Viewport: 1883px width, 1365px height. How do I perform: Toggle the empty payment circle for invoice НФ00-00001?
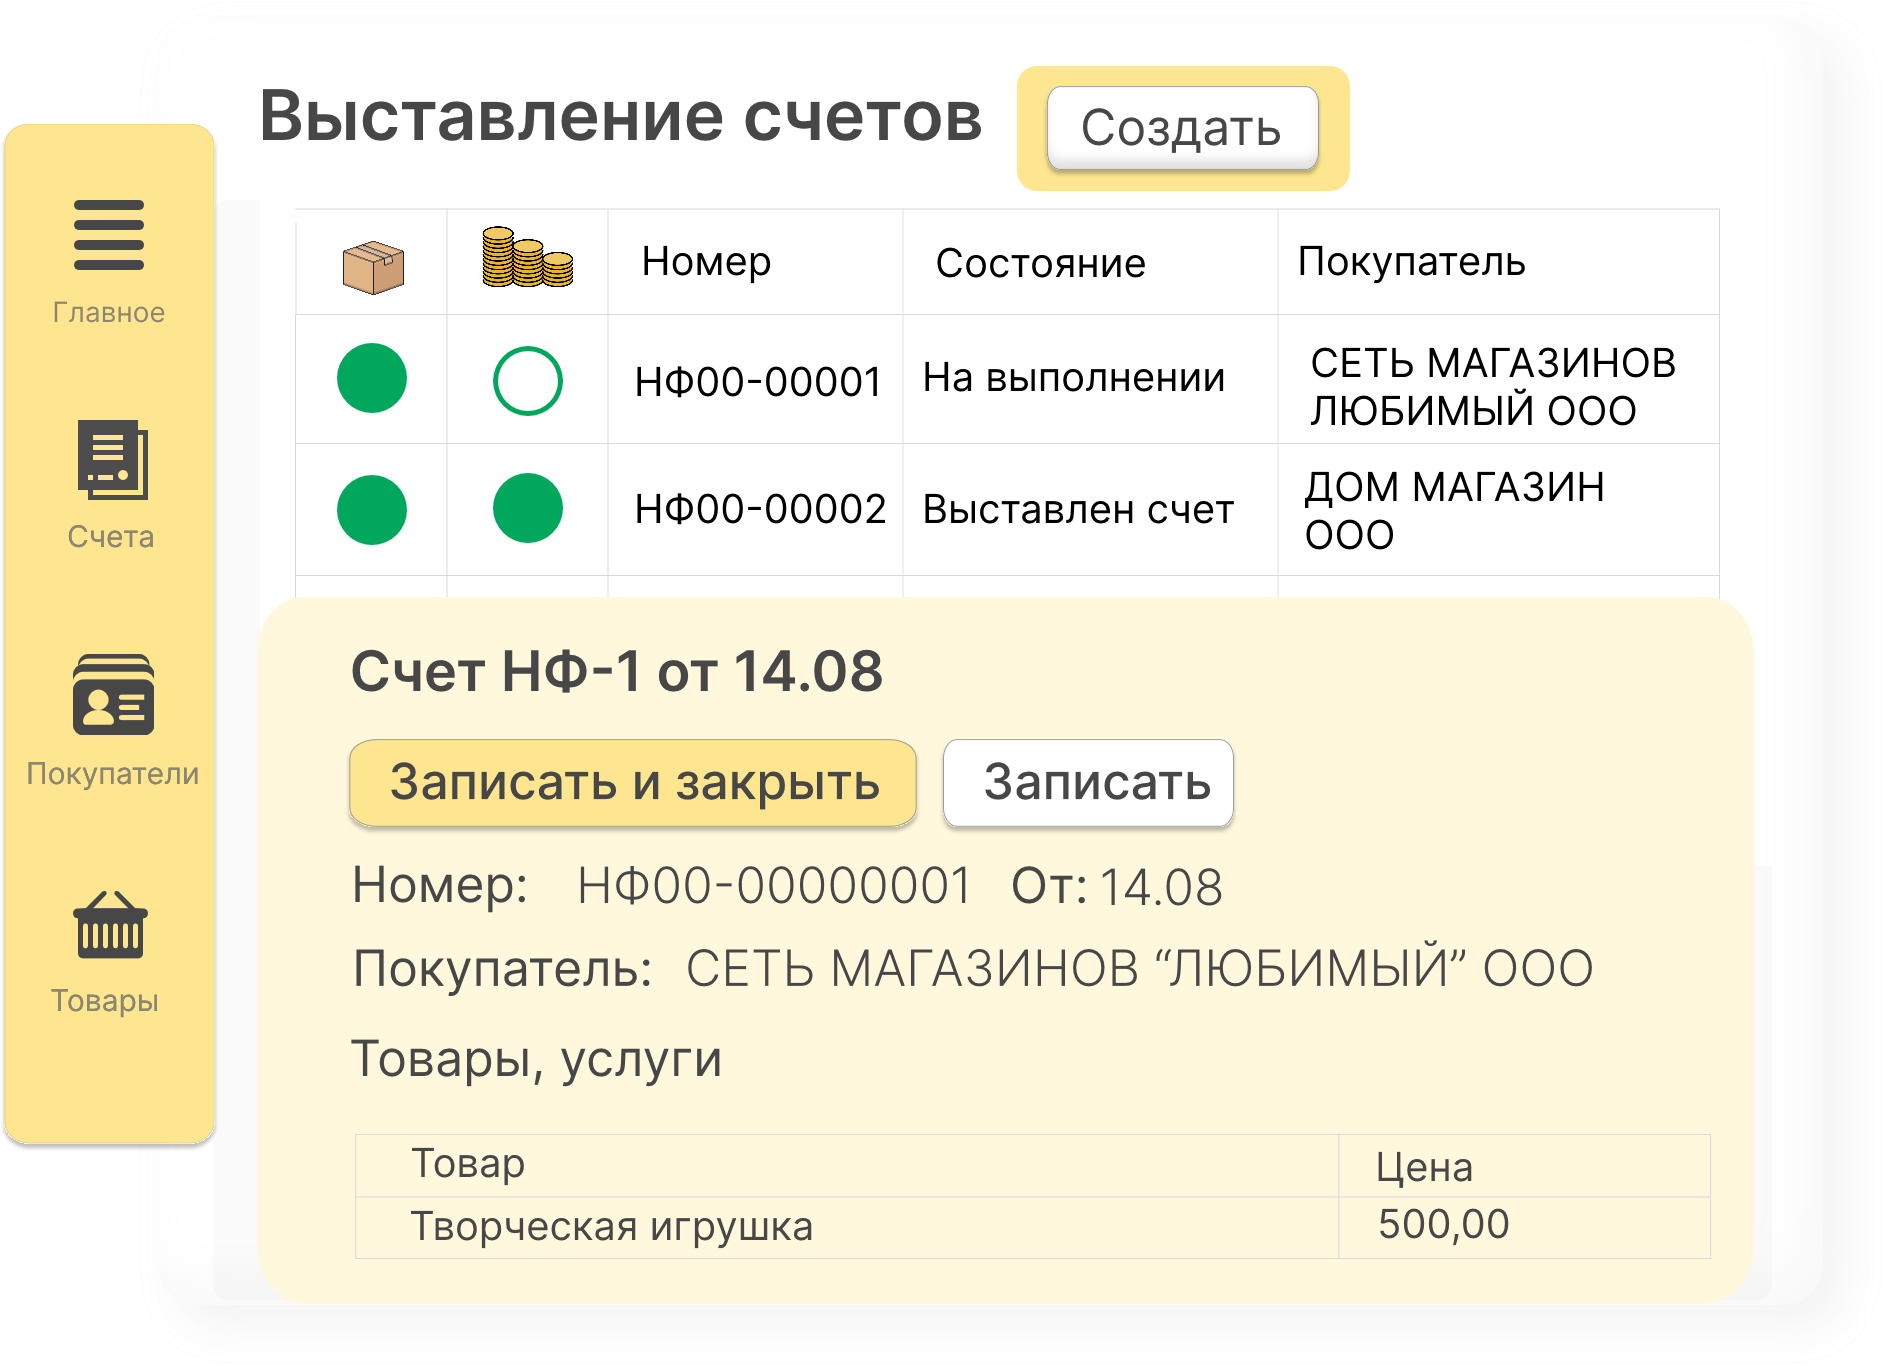click(x=527, y=379)
